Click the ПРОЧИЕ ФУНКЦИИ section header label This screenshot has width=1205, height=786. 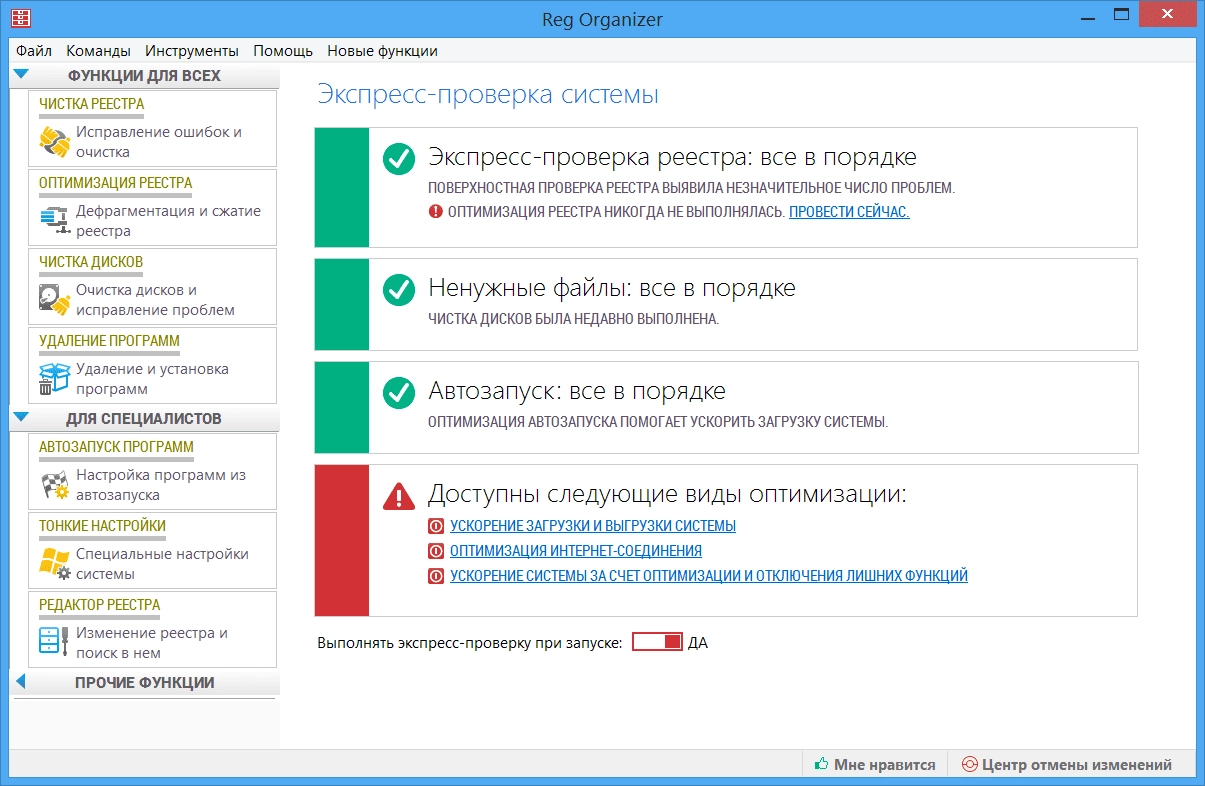pos(145,683)
